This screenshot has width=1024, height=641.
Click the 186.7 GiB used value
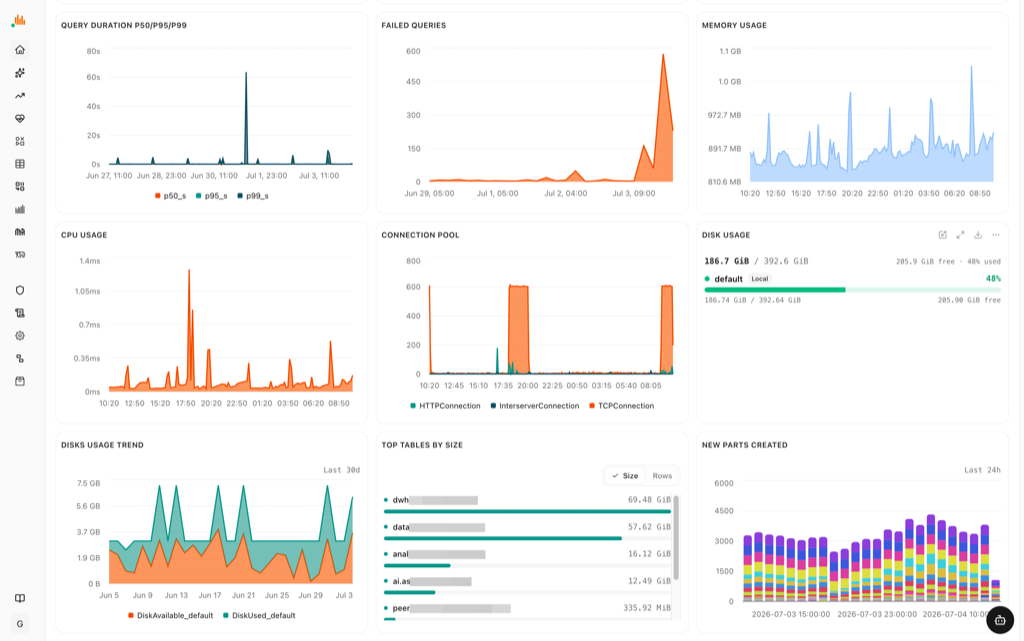[726, 261]
